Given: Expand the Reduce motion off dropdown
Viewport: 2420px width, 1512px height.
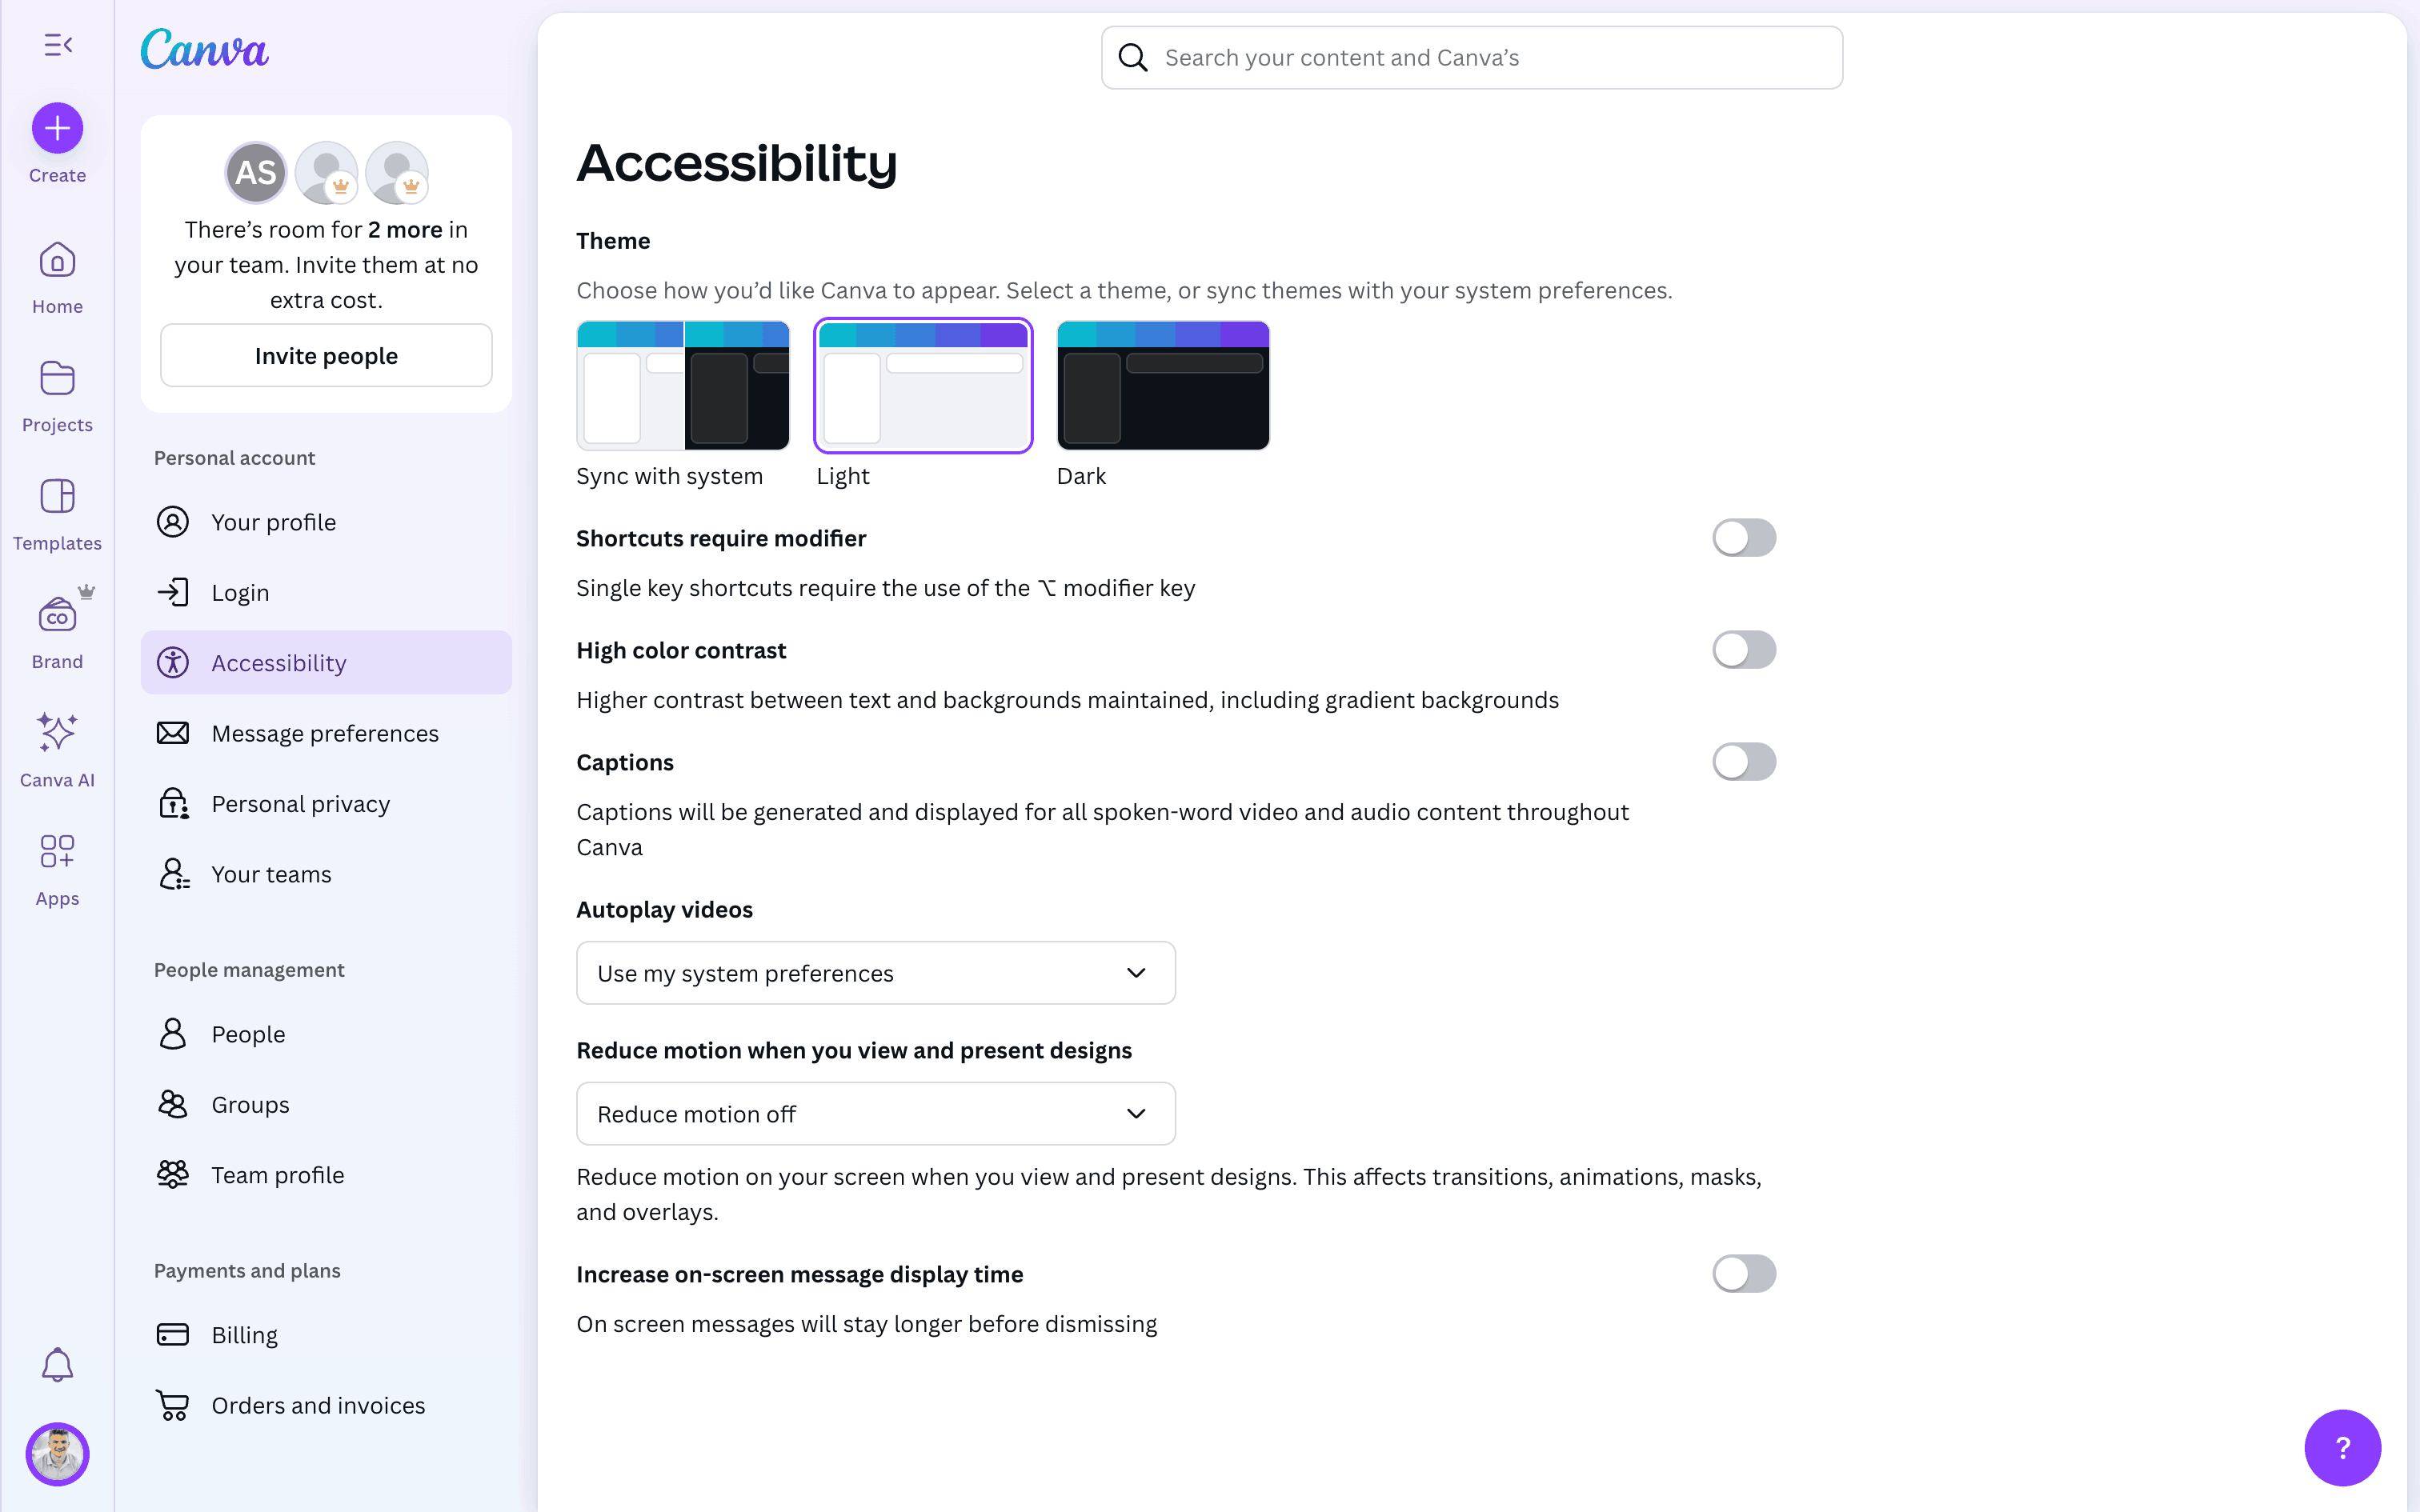Looking at the screenshot, I should coord(875,1114).
